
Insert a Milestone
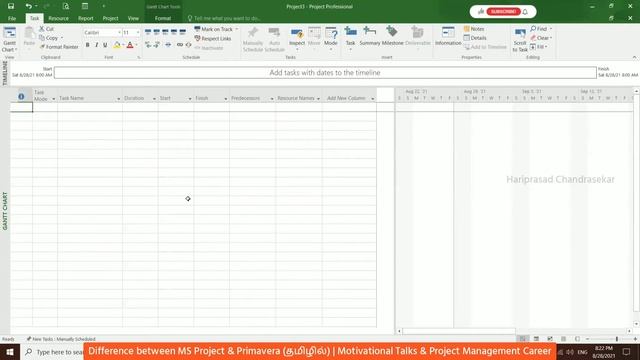(392, 36)
